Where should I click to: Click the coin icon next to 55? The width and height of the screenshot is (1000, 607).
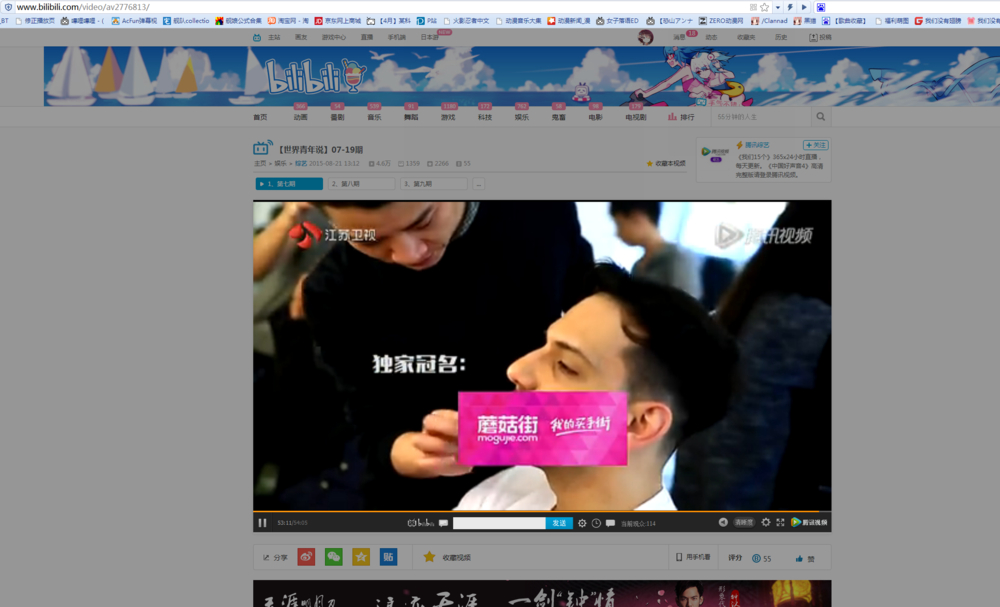pos(756,559)
